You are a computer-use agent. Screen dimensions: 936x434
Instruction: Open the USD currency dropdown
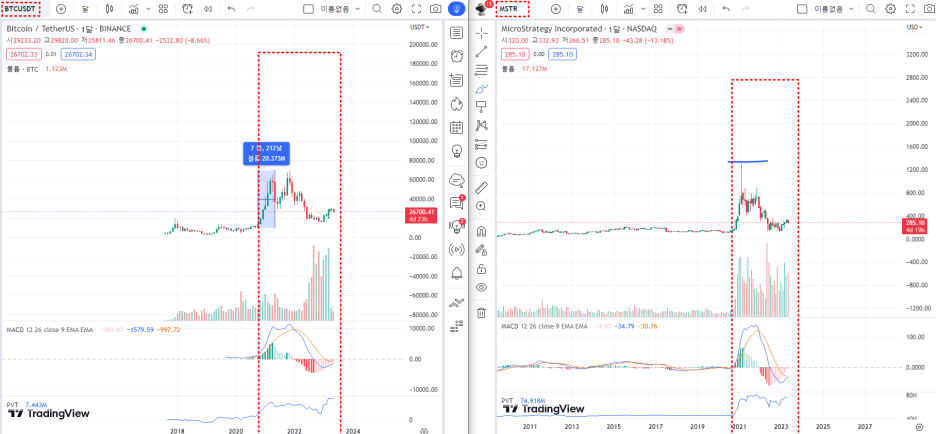[914, 27]
